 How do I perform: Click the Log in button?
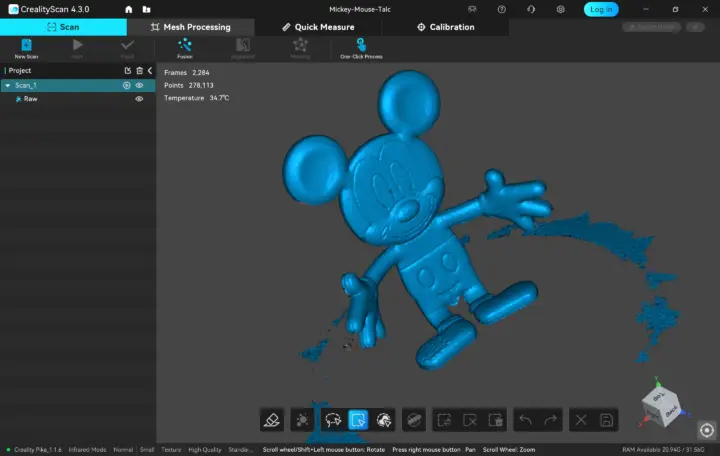point(601,9)
